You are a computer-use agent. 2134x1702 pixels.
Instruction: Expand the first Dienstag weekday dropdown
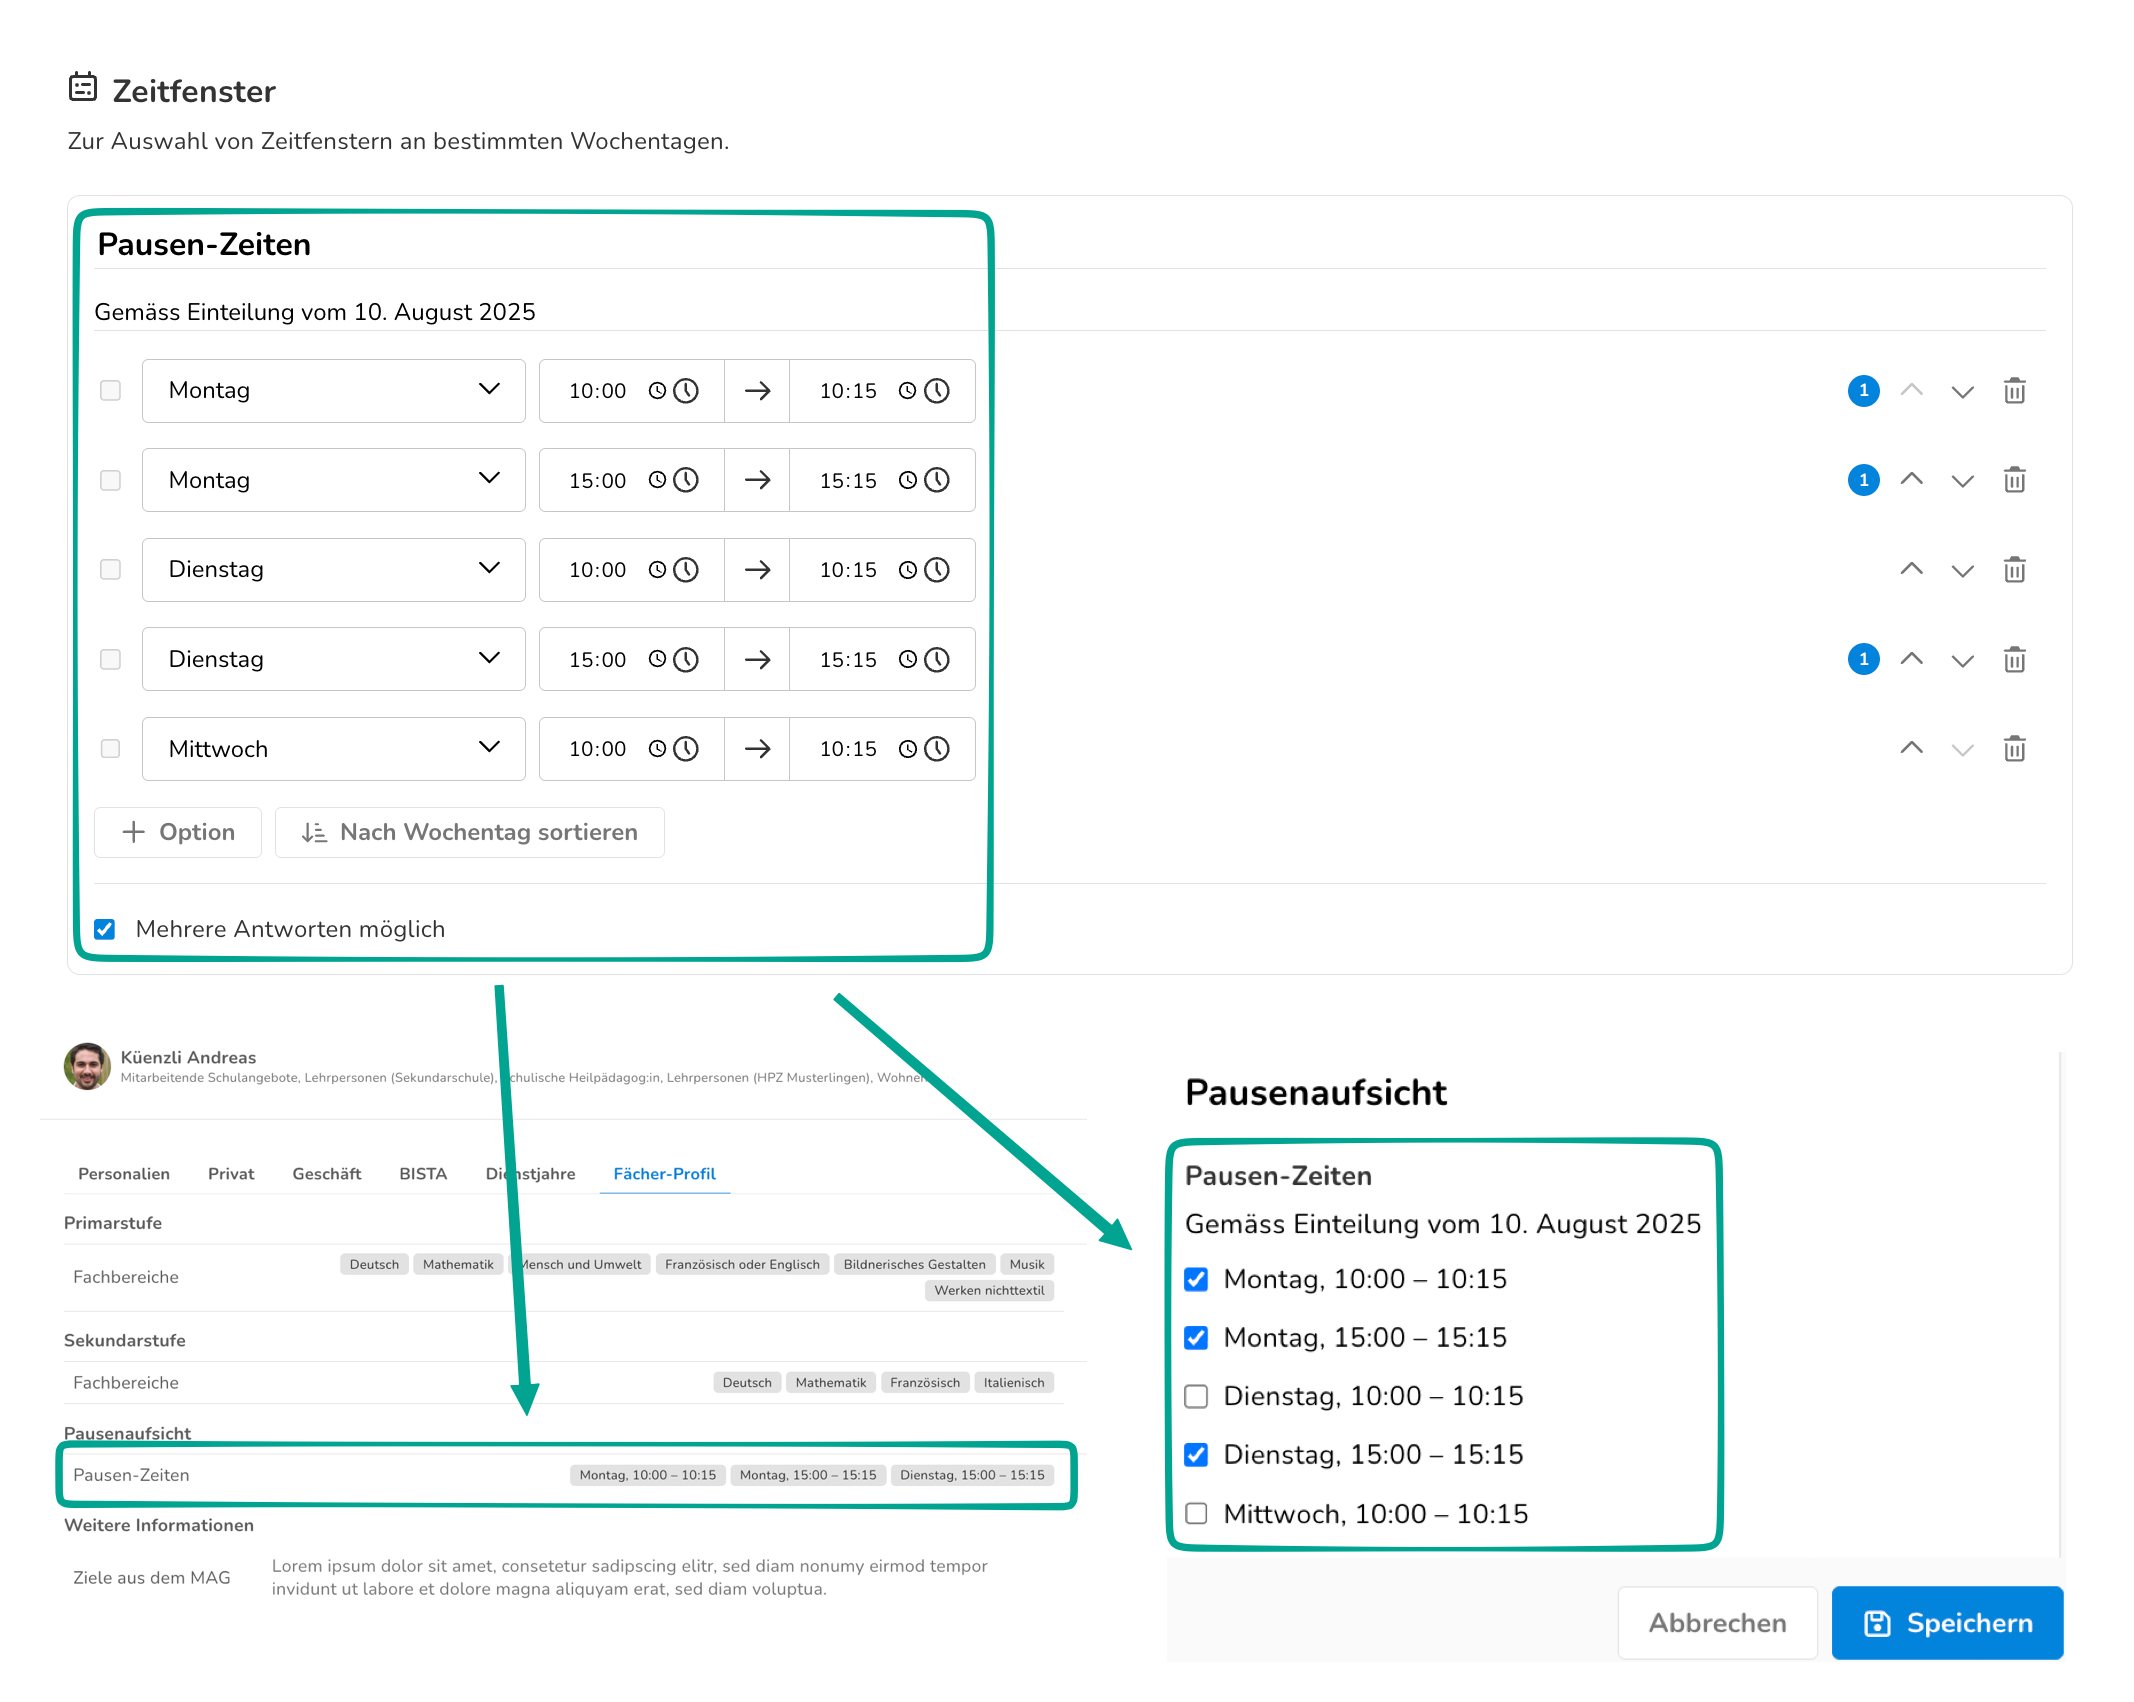[x=333, y=570]
